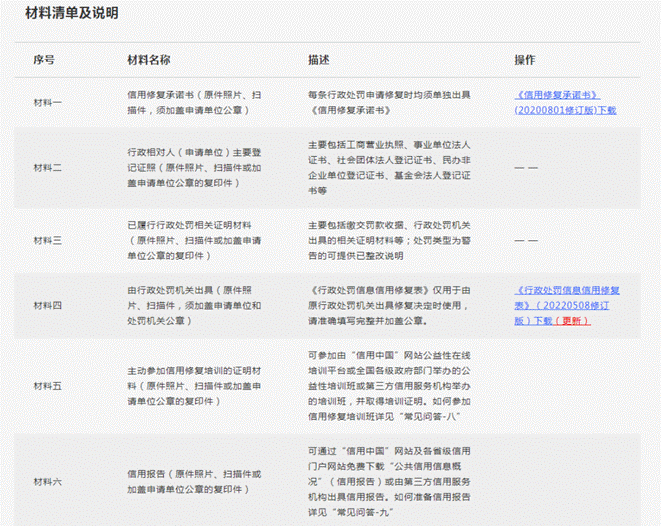Viewport: 661px width, 526px height.
Task: Click the 信用修复承诺书 material name cell
Action: (187, 103)
